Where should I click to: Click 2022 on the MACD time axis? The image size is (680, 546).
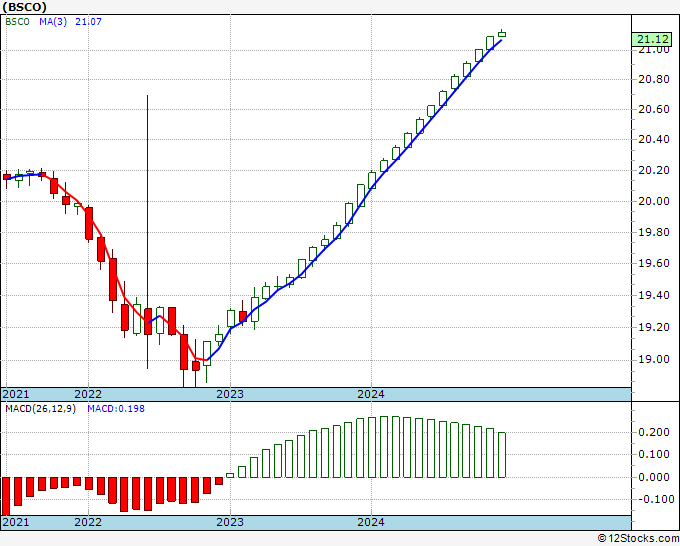[x=88, y=522]
